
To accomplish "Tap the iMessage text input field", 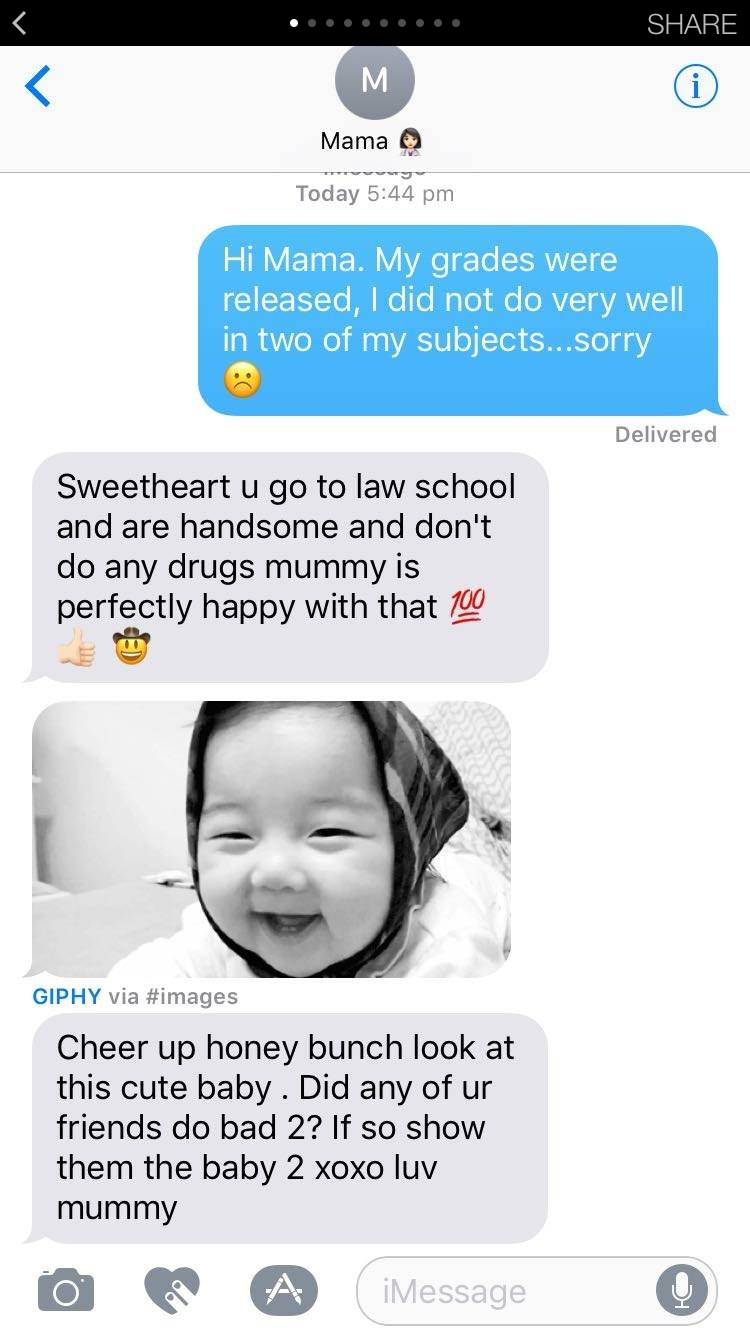I will pyautogui.click(x=536, y=1290).
